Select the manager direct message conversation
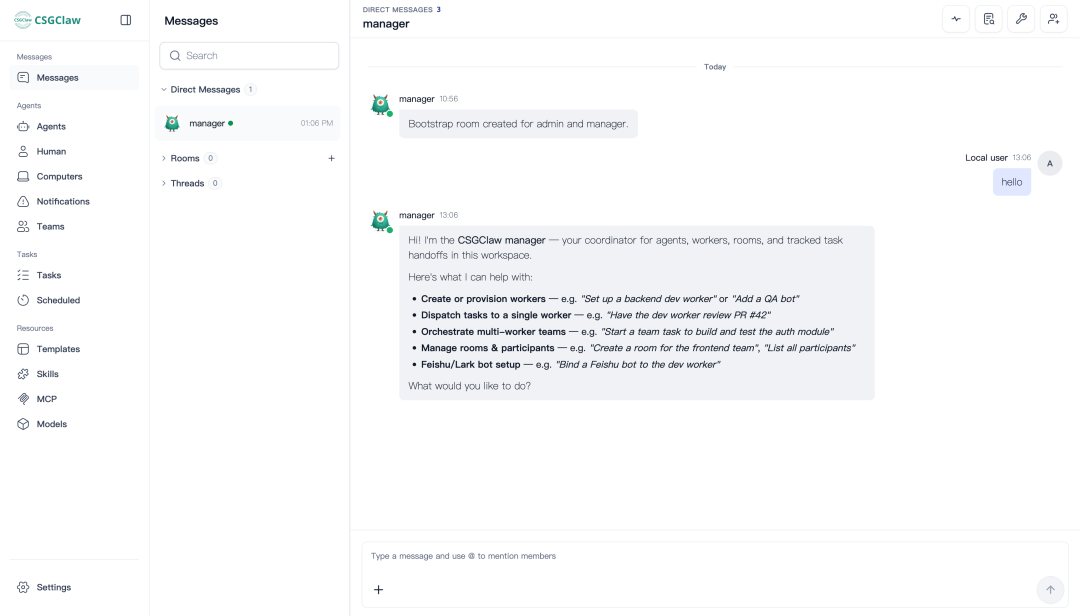 [248, 123]
